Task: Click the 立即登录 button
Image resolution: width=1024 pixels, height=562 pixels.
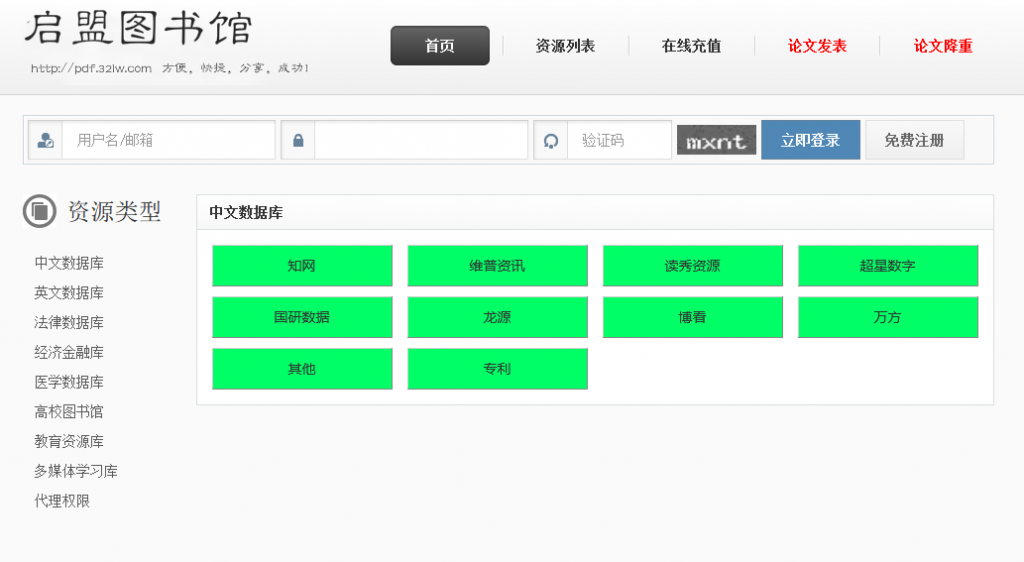Action: [x=810, y=140]
